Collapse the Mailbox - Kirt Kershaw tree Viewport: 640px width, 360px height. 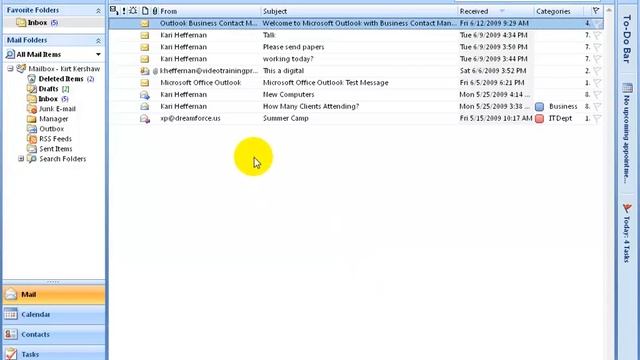(10, 69)
